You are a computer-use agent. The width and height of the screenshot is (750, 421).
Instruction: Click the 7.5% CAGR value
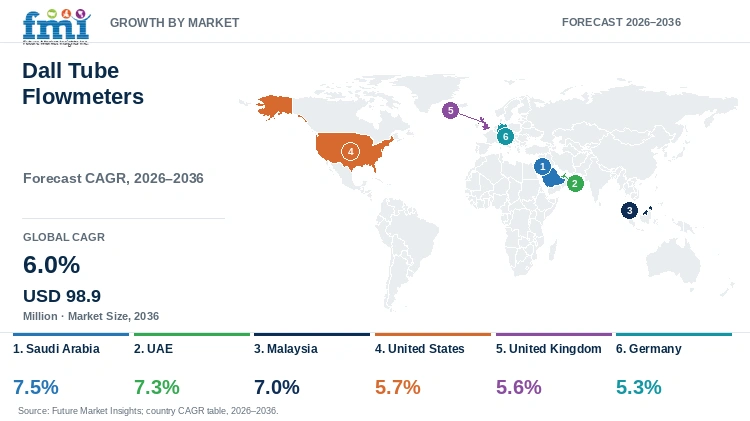[x=36, y=387]
